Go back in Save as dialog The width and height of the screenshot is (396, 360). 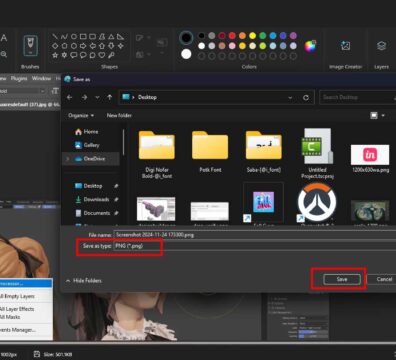(x=69, y=97)
